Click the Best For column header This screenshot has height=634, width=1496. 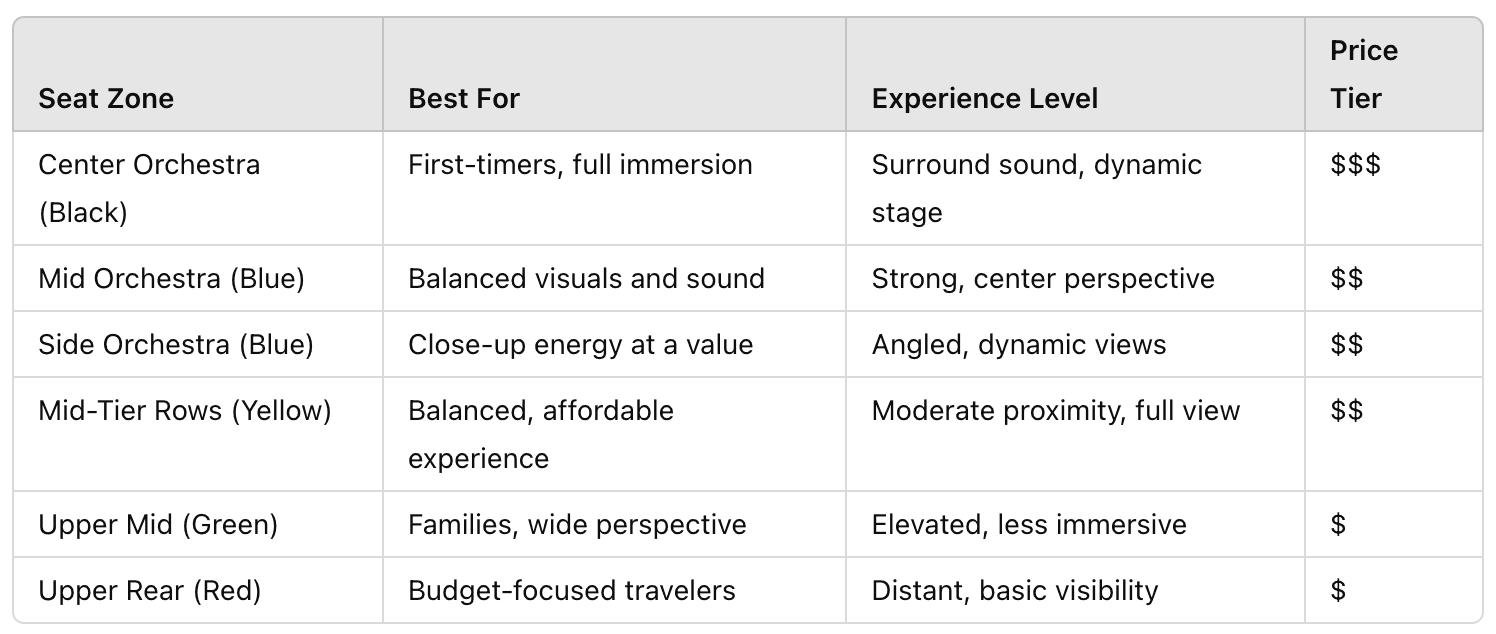464,98
